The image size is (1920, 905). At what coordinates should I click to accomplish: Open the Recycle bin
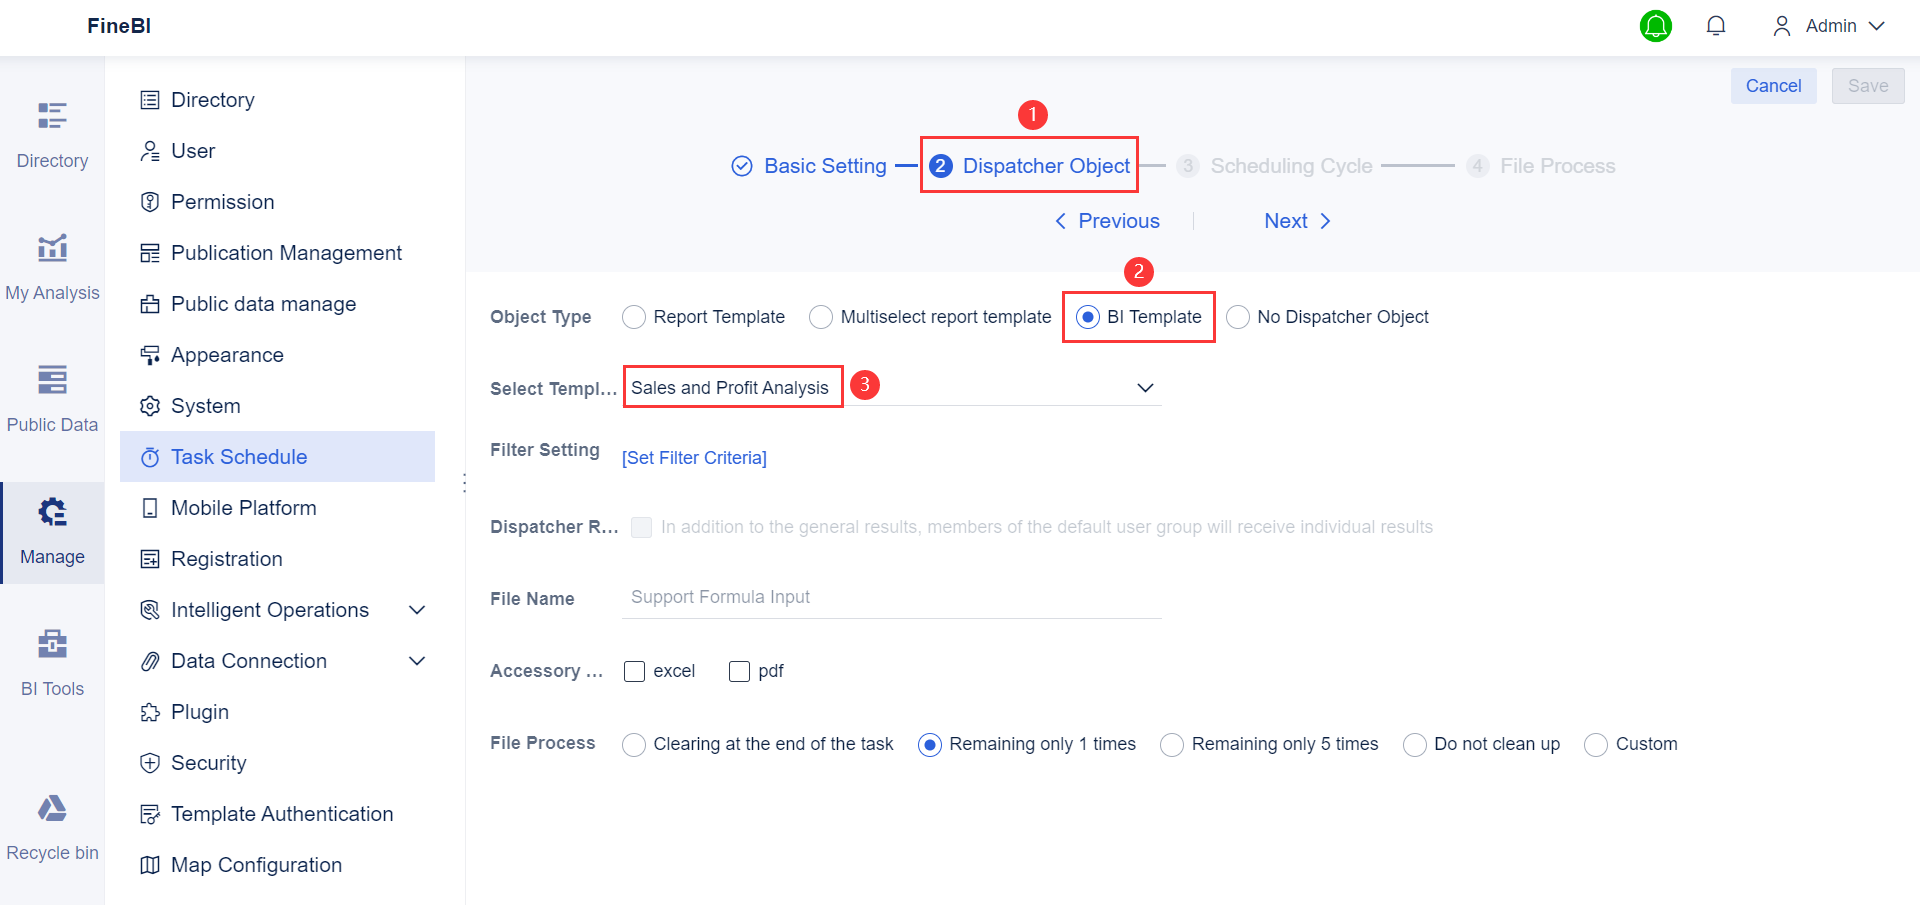coord(52,820)
